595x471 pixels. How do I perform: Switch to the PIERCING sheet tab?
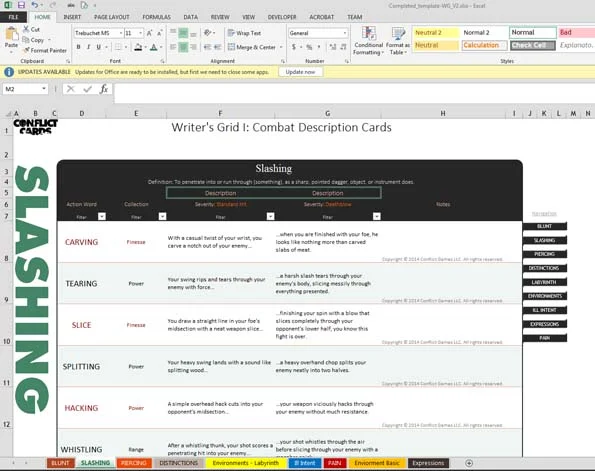coord(134,463)
